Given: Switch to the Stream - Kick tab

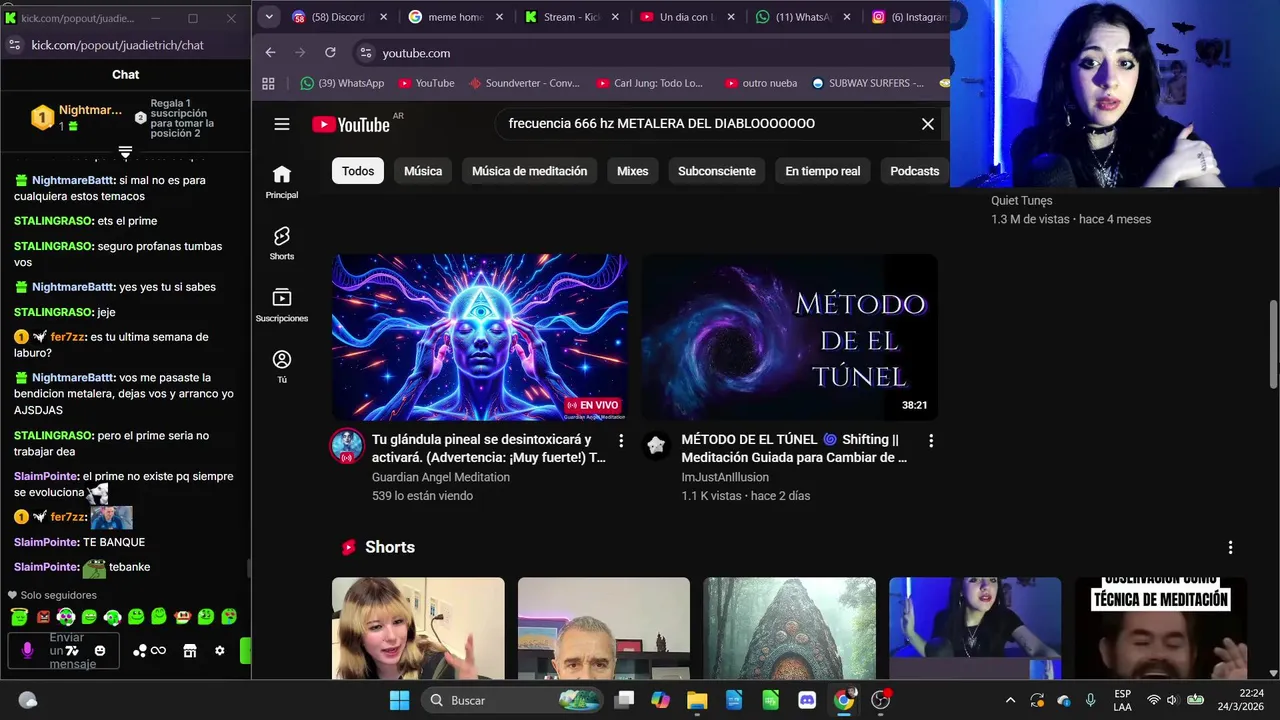Looking at the screenshot, I should [x=572, y=17].
